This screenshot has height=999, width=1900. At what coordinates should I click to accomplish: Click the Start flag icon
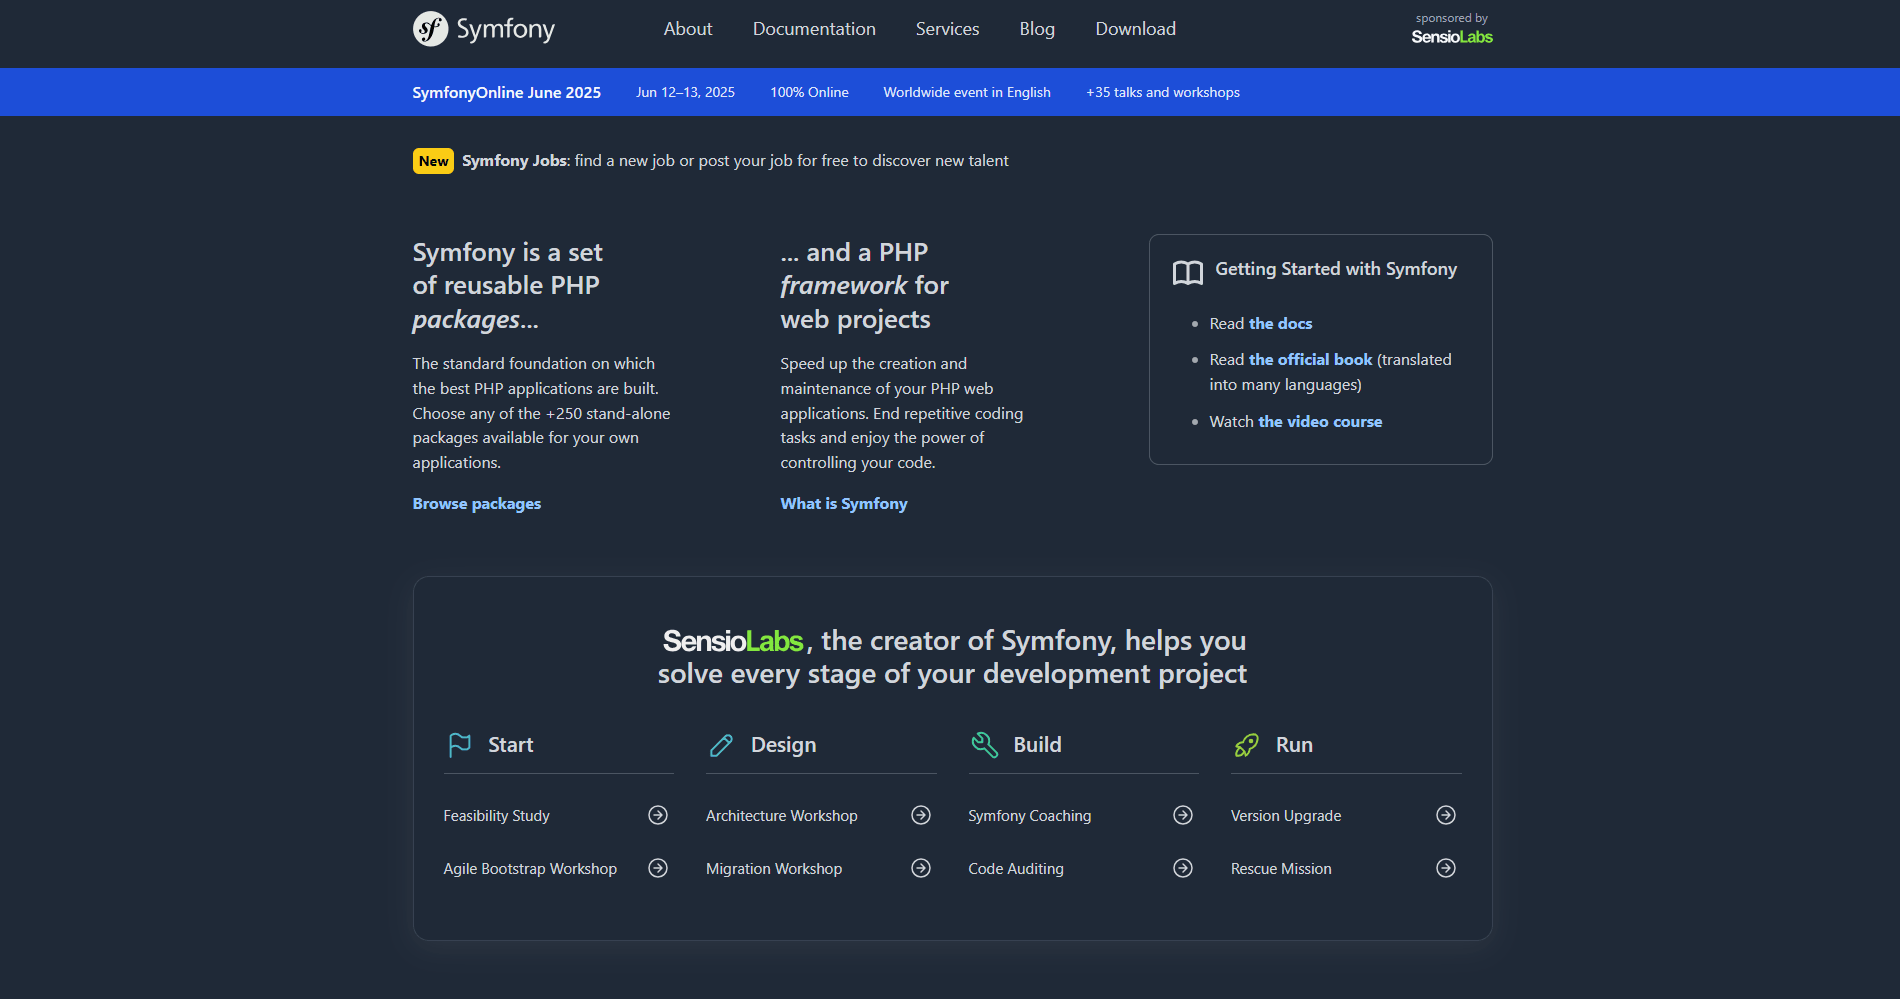coord(459,745)
